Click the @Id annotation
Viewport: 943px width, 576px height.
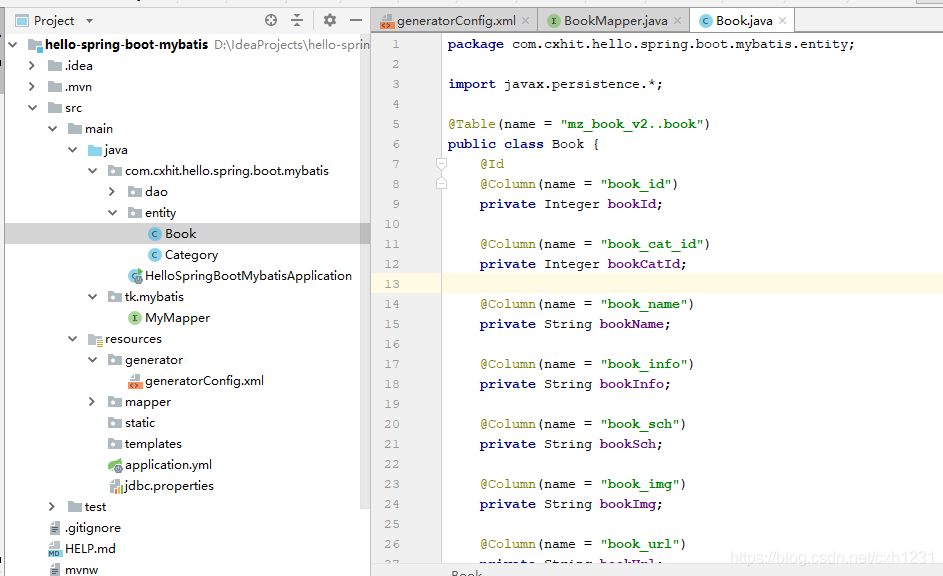492,164
